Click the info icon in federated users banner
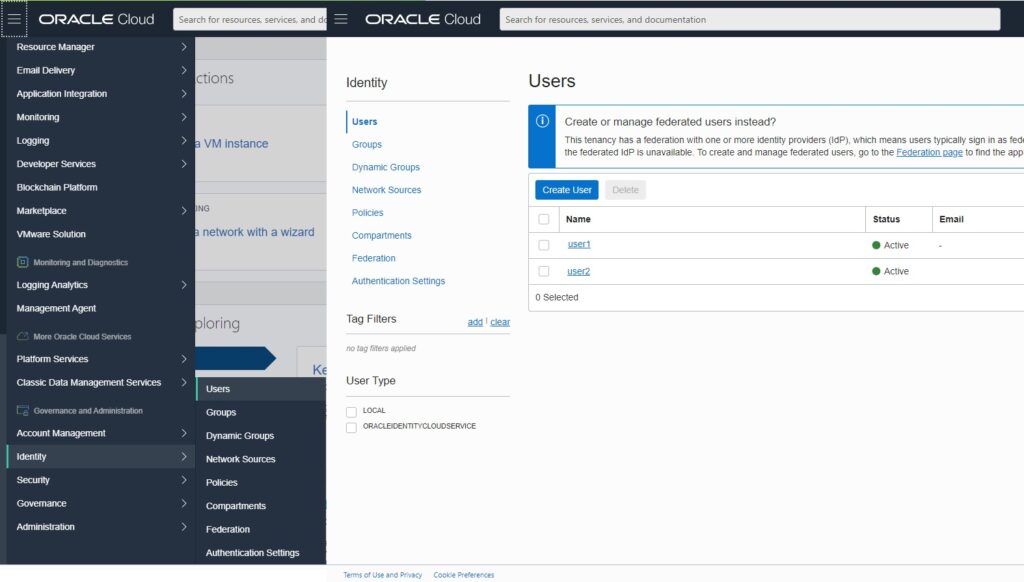1024x582 pixels. pos(542,121)
